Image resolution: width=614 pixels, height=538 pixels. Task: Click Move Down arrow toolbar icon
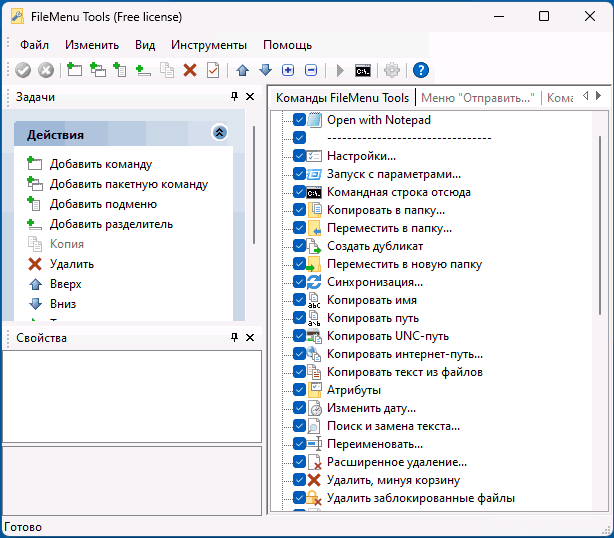point(265,70)
